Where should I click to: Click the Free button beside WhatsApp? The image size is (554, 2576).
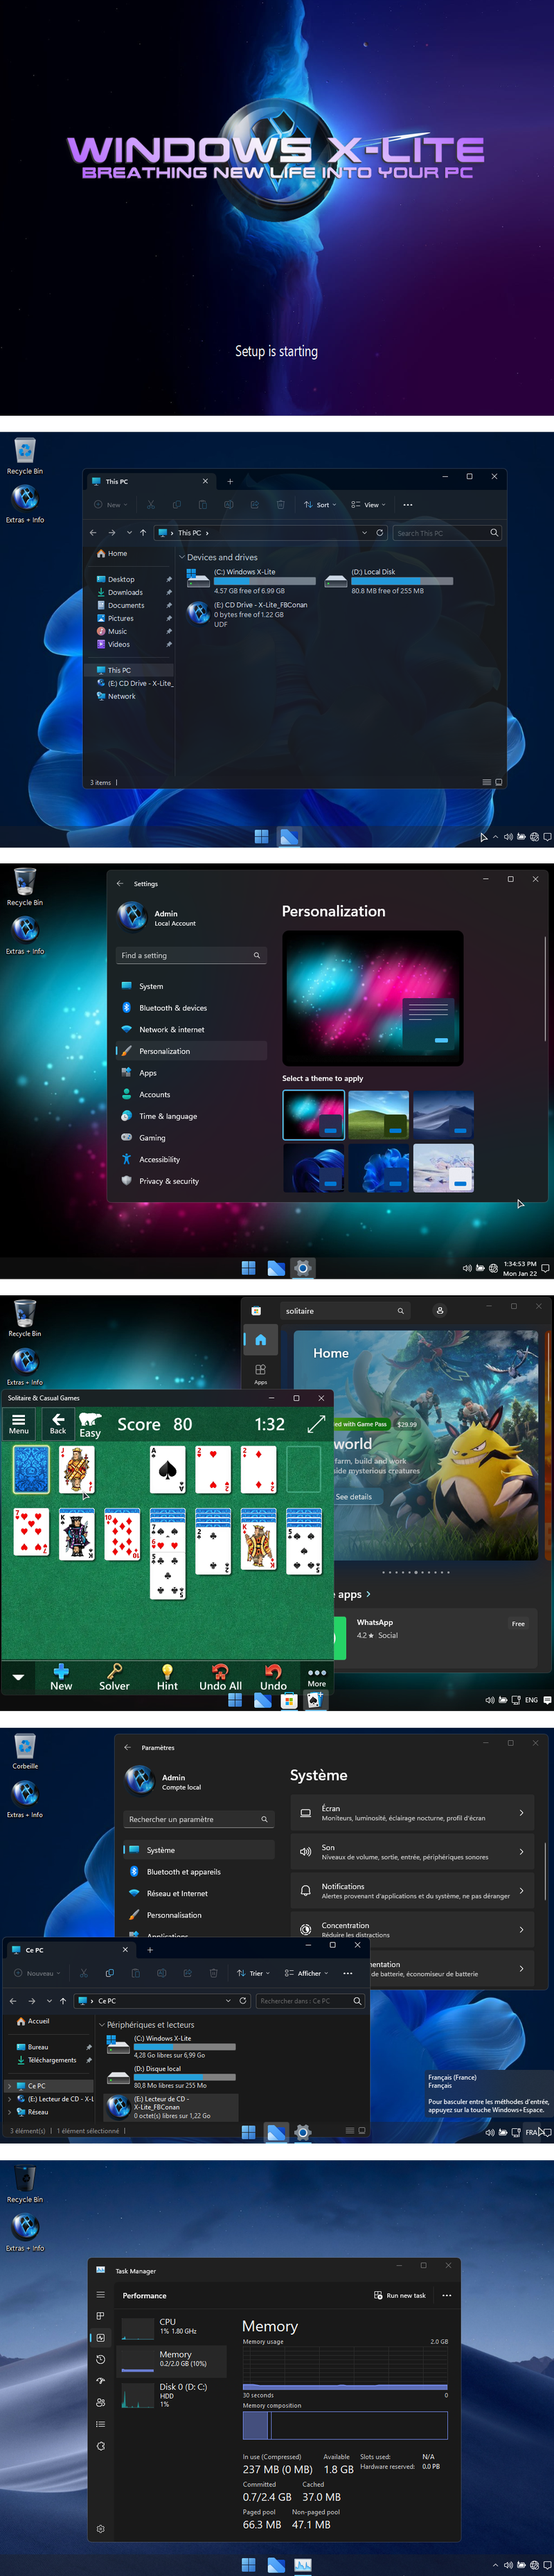518,1623
